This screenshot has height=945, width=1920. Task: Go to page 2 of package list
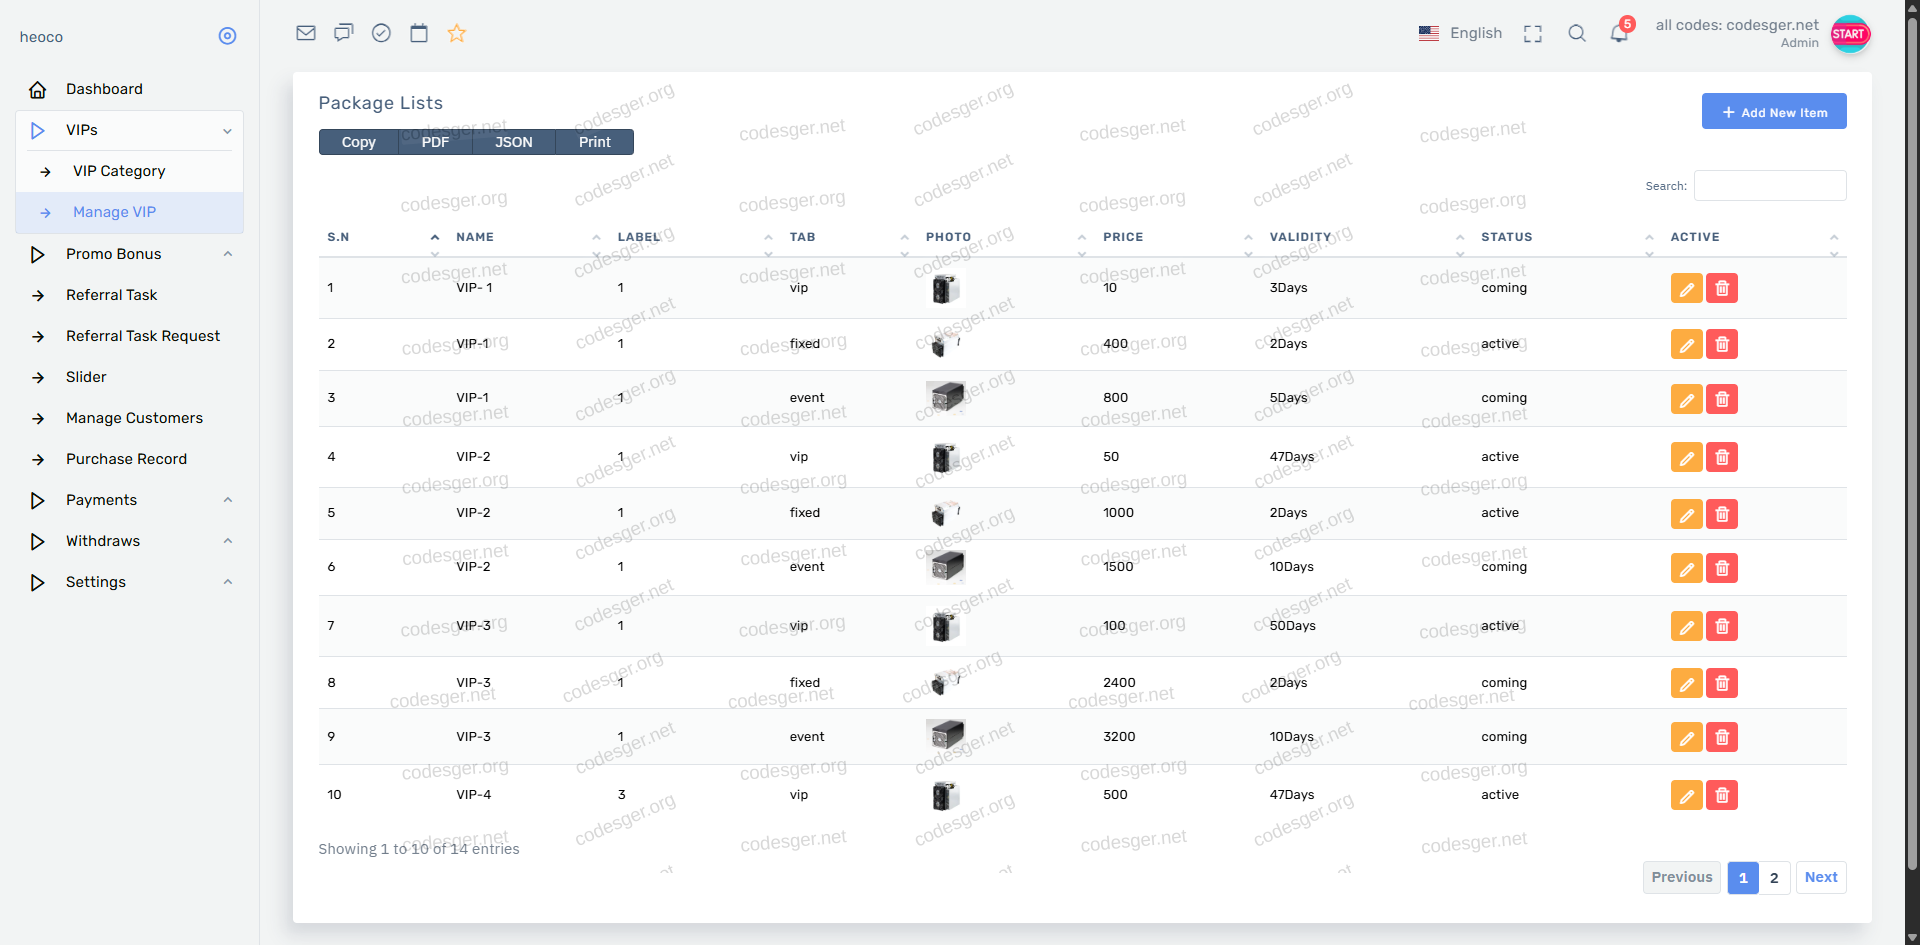pyautogui.click(x=1774, y=878)
